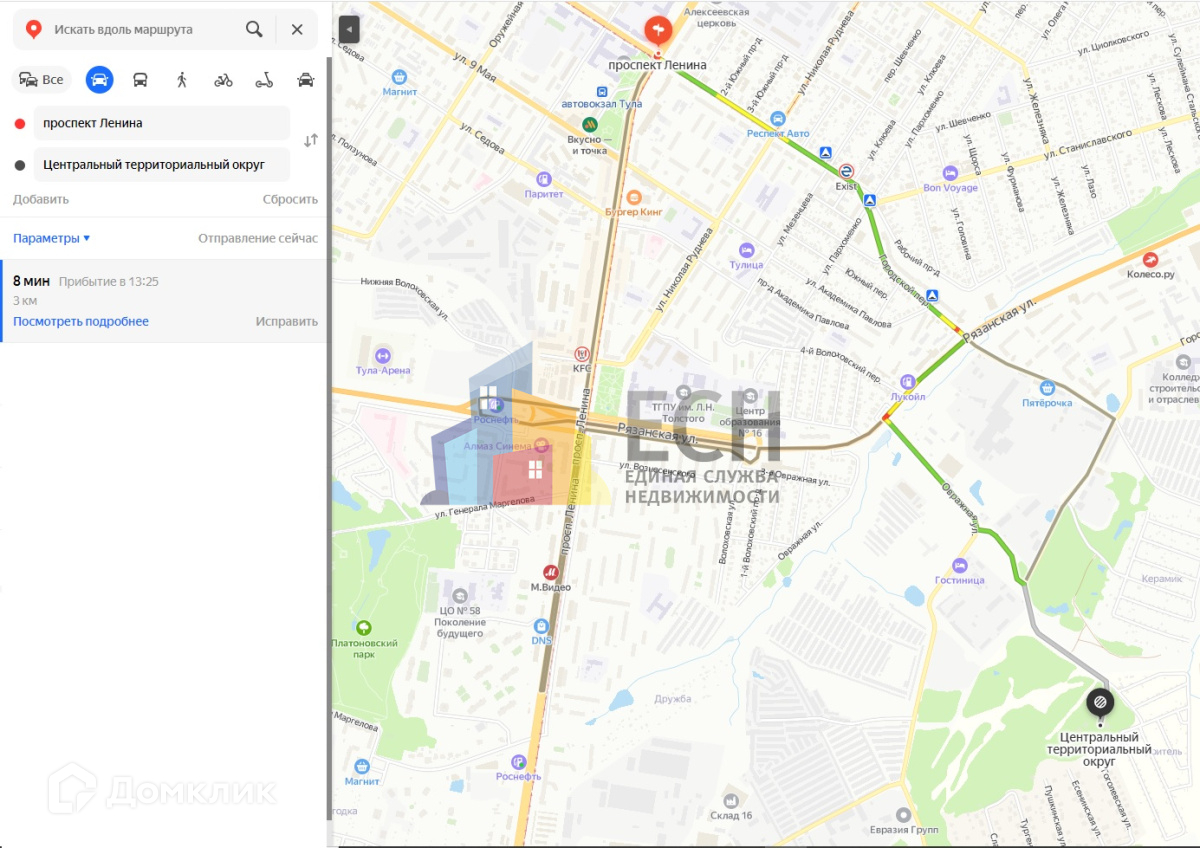This screenshot has height=848, width=1200.
Task: Click 'Сбросить' to reset the route
Action: (290, 199)
